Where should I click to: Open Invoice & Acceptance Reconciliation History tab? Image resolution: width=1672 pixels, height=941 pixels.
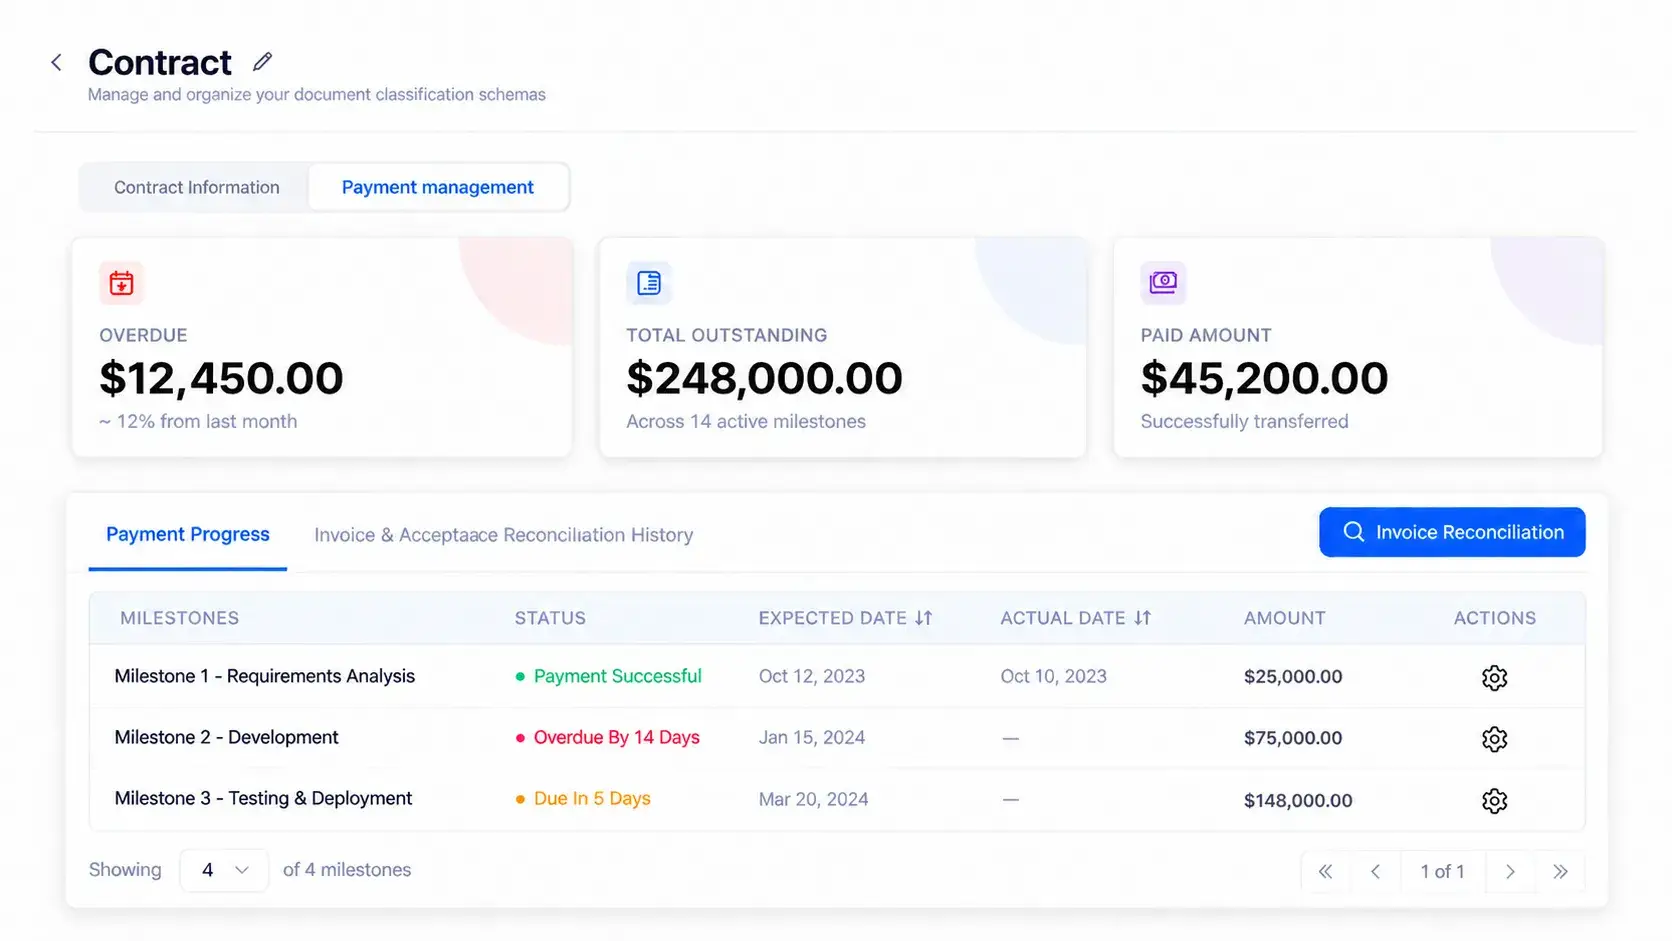coord(504,535)
